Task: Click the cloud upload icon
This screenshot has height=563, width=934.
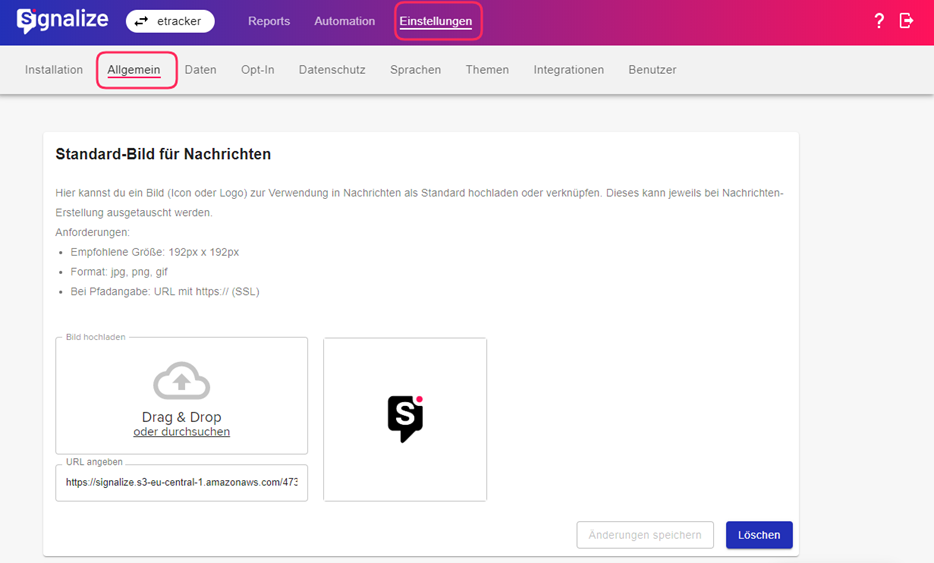Action: click(x=182, y=381)
